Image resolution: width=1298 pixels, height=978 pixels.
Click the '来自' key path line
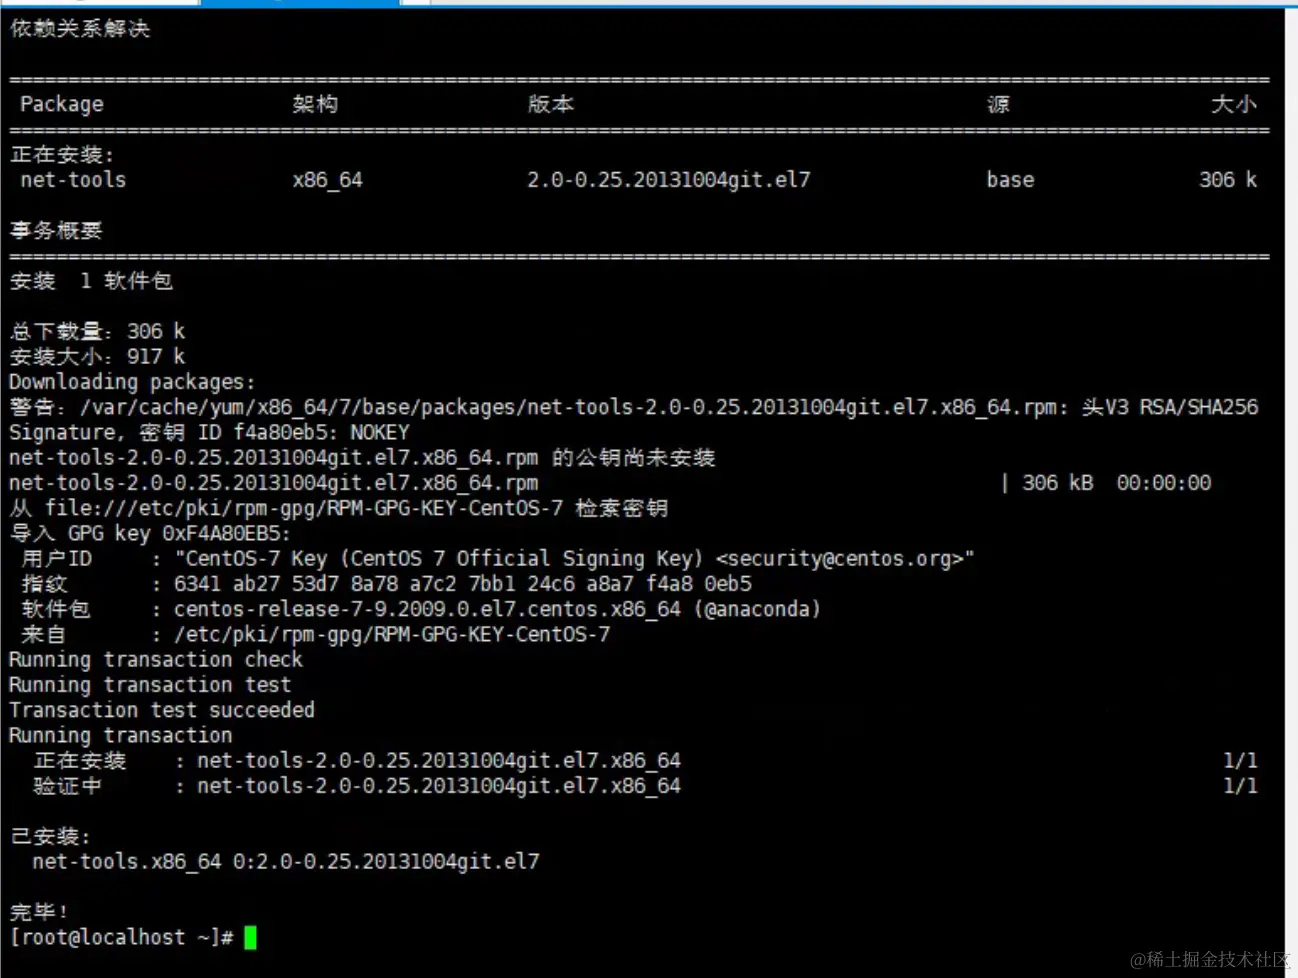pos(315,635)
